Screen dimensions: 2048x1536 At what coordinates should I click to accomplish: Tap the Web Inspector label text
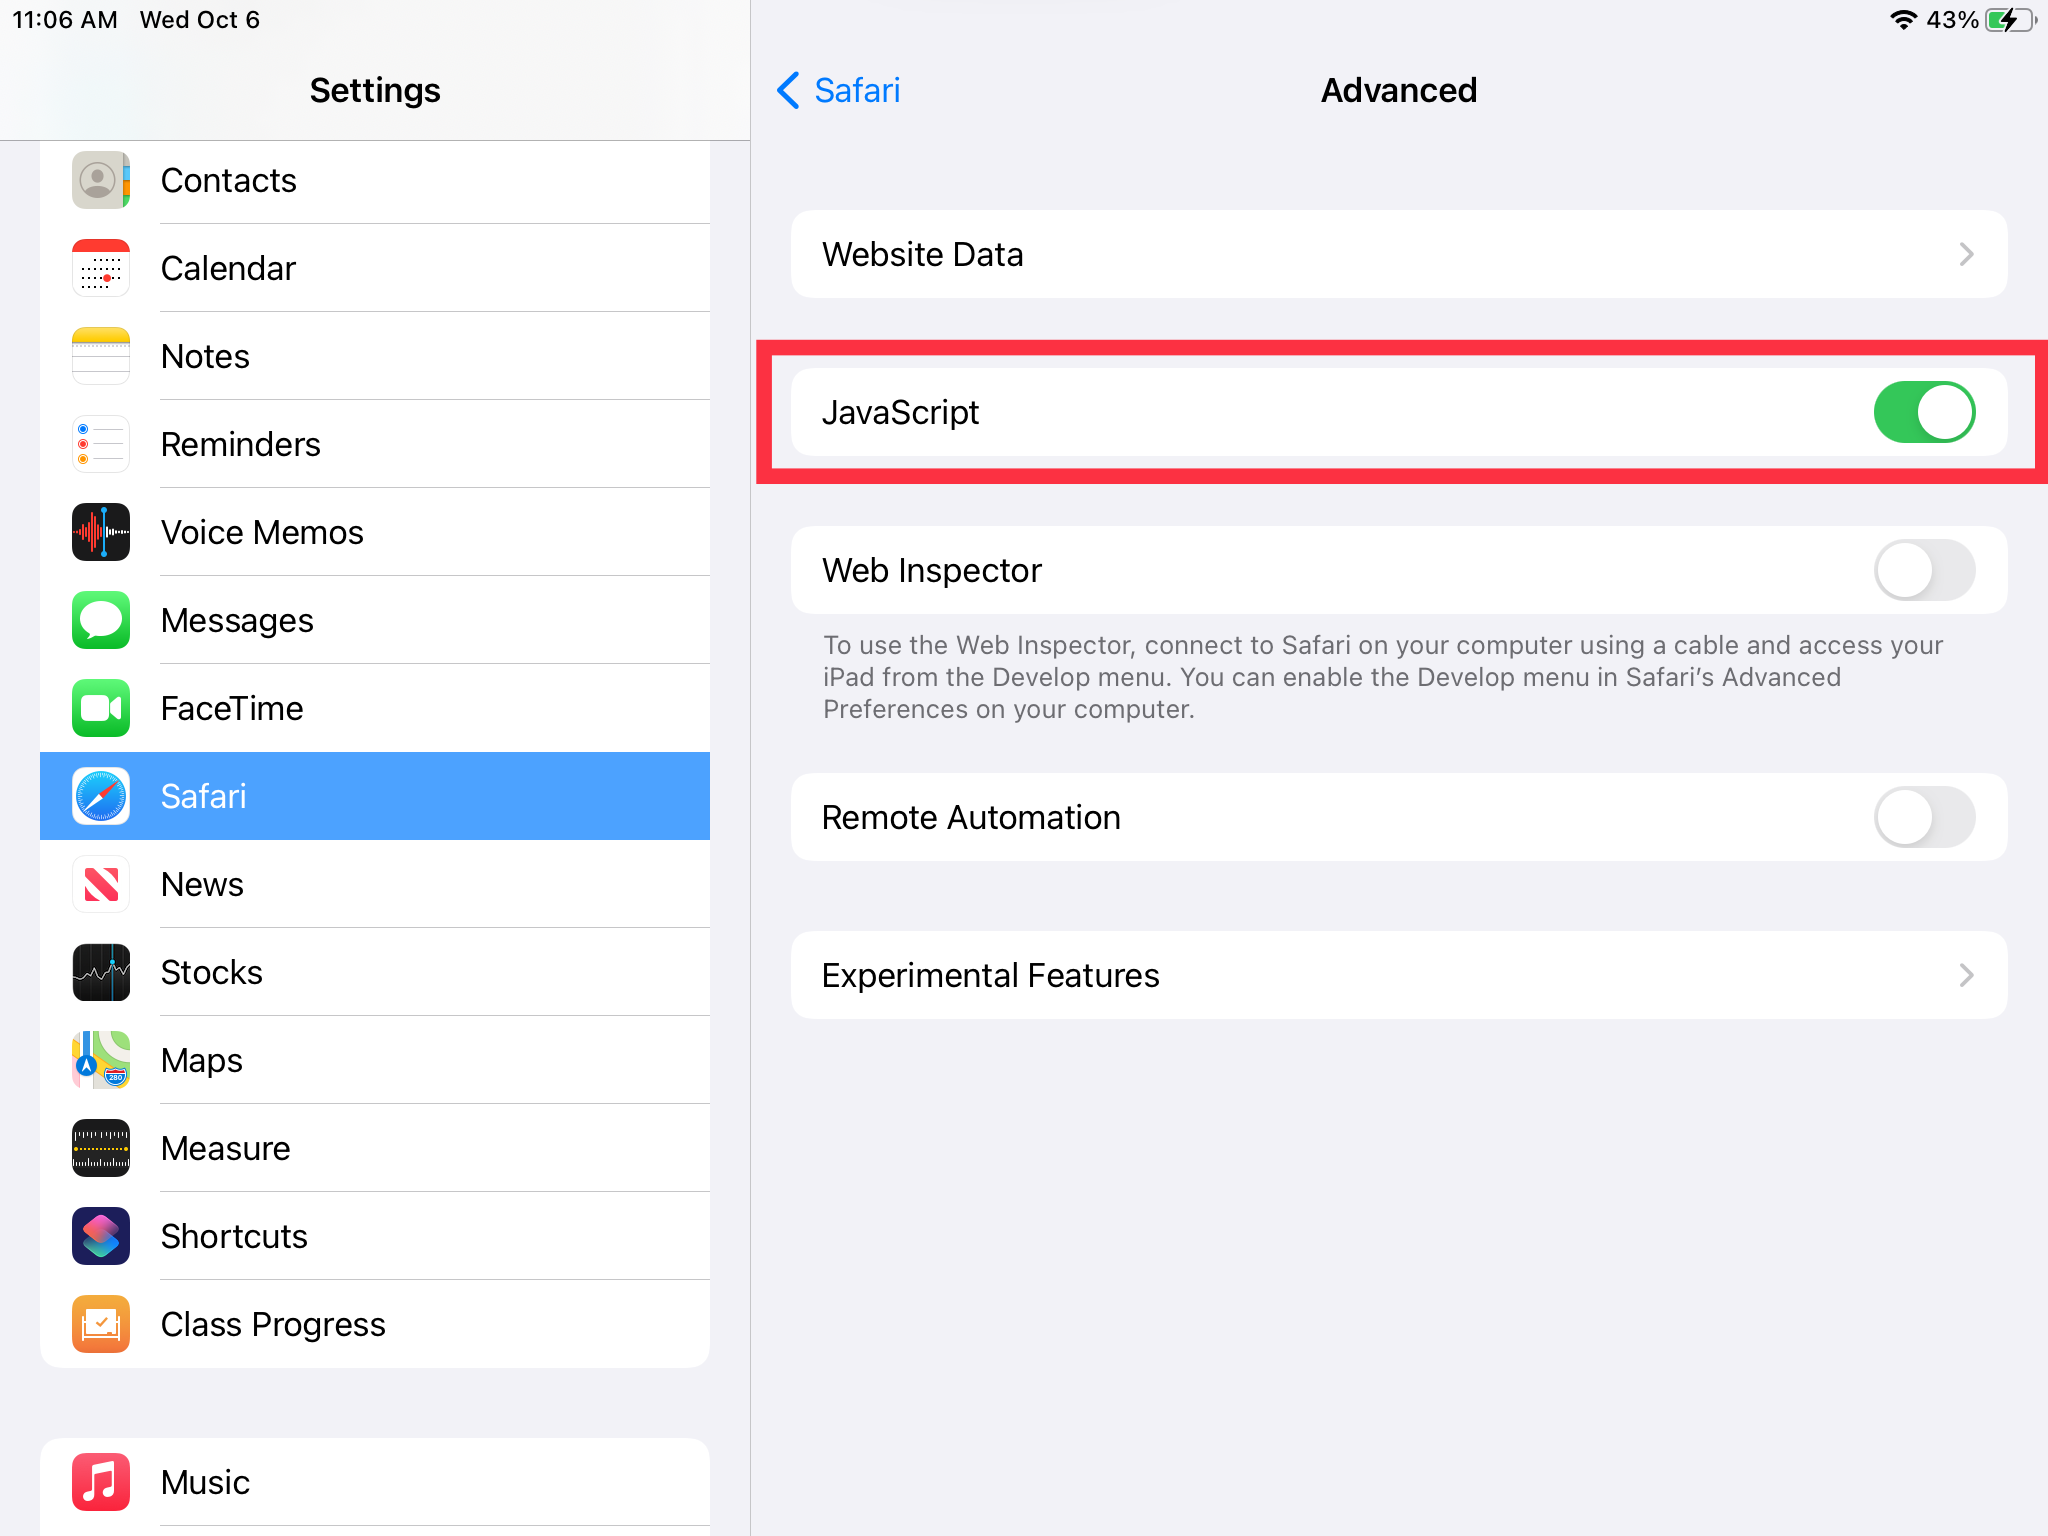tap(932, 570)
